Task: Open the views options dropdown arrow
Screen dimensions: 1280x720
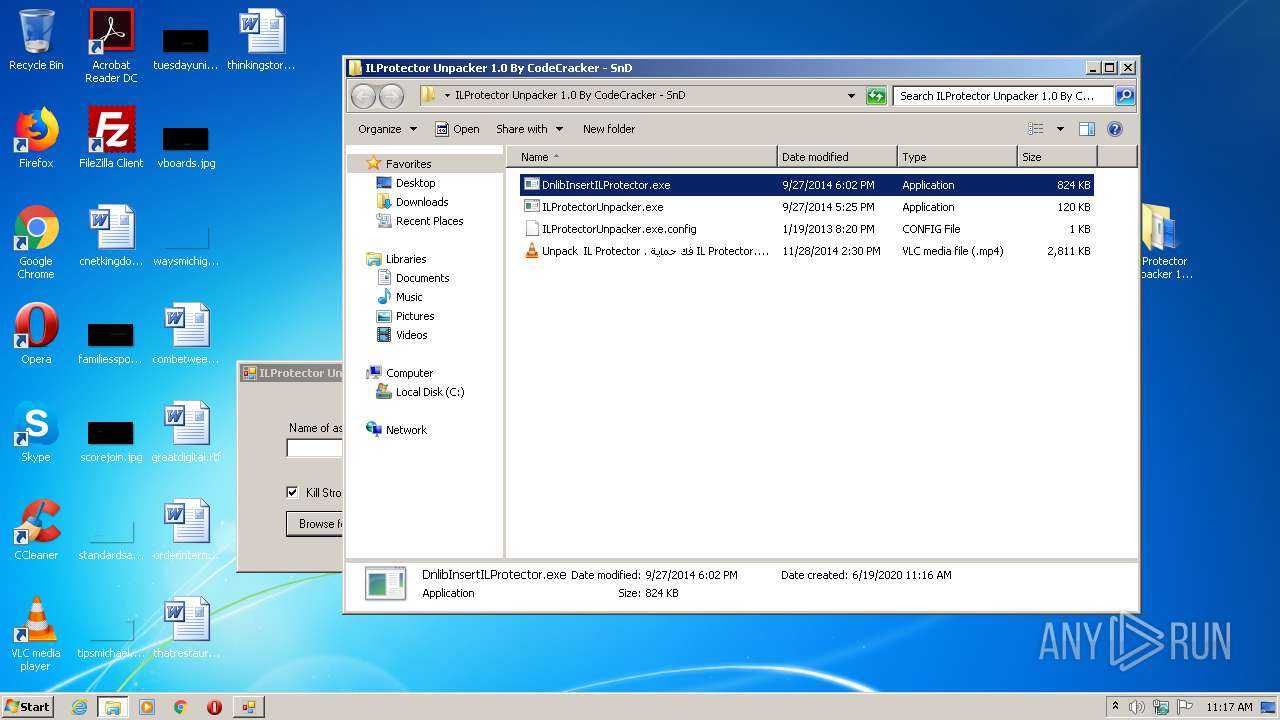Action: pos(1060,129)
